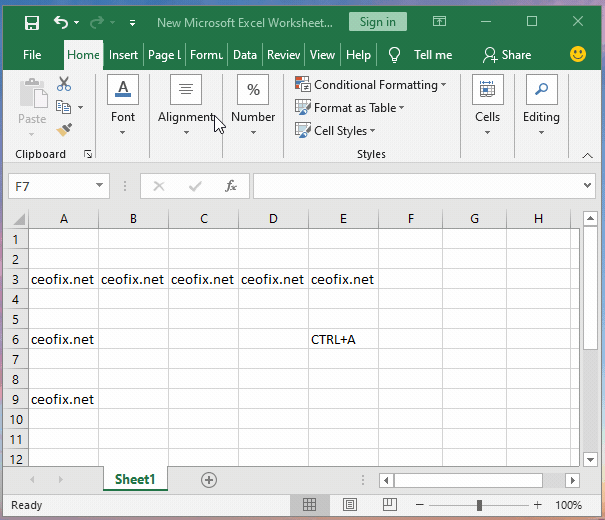Open the File tab
The image size is (605, 520).
[x=32, y=55]
